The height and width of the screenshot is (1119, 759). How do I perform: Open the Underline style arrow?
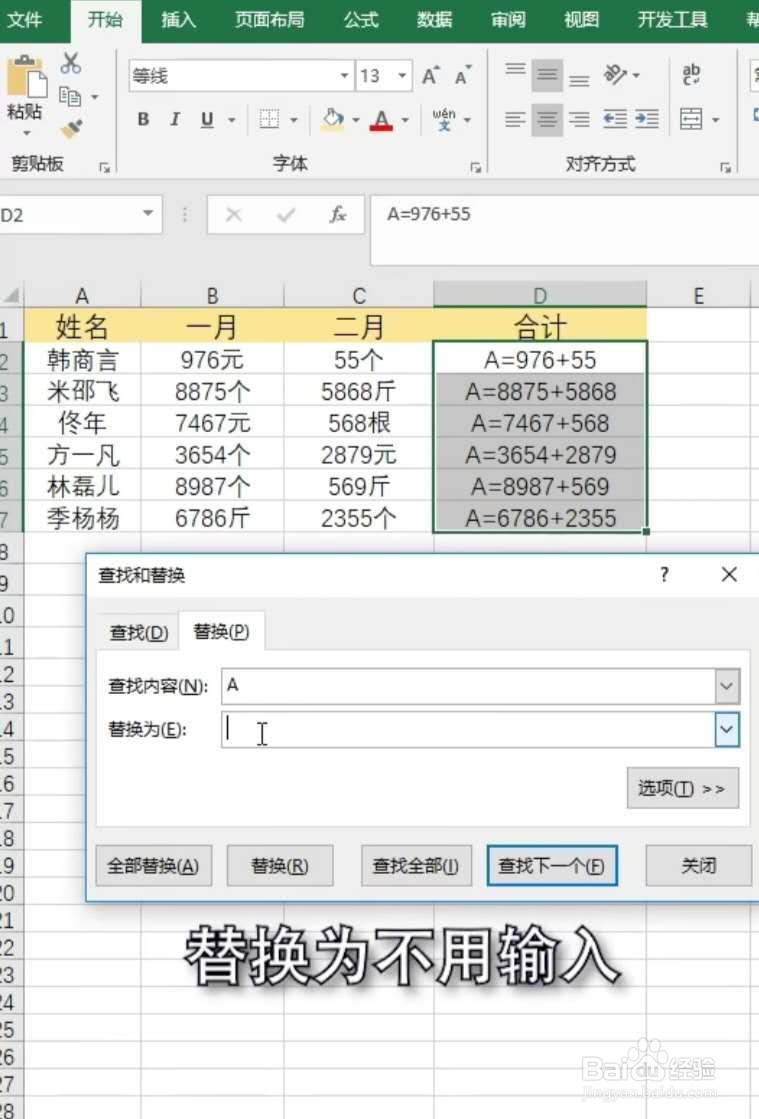click(x=232, y=120)
